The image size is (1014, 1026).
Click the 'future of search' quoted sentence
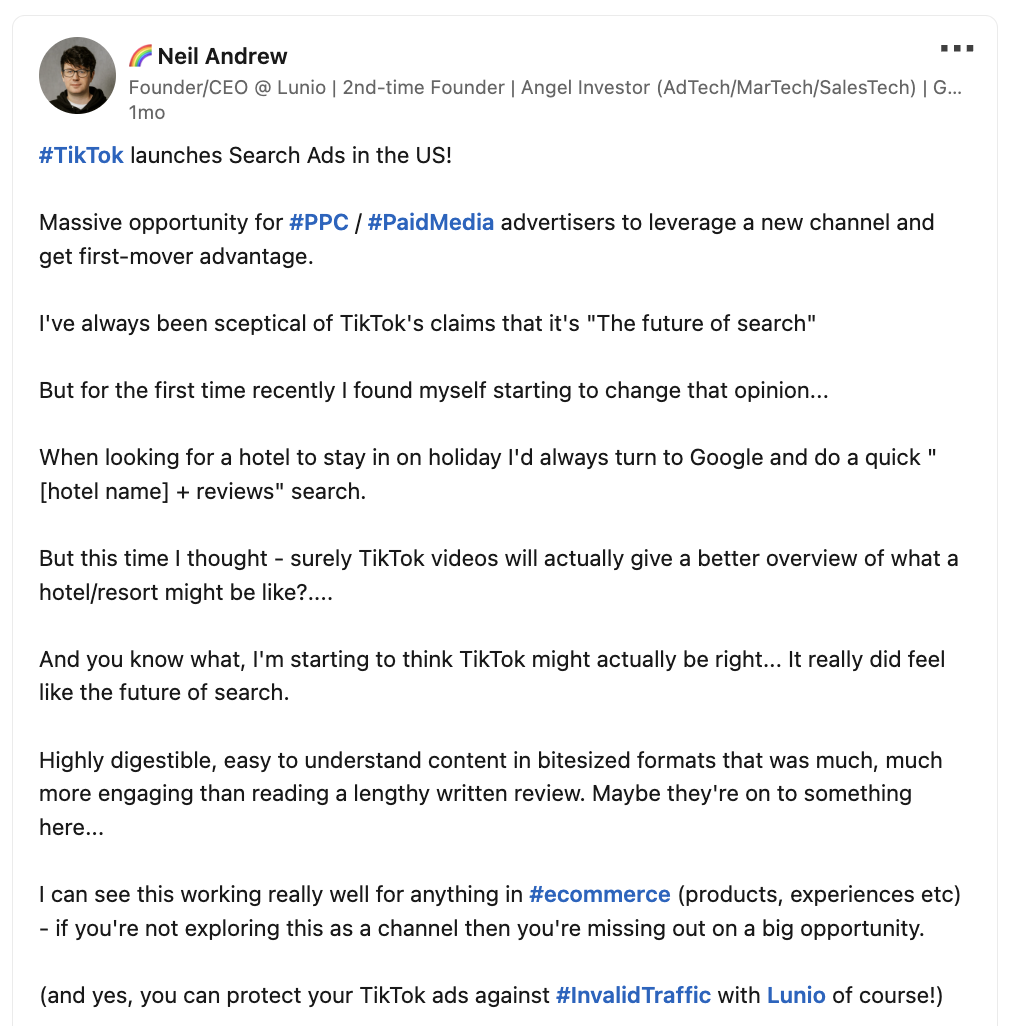coord(427,323)
